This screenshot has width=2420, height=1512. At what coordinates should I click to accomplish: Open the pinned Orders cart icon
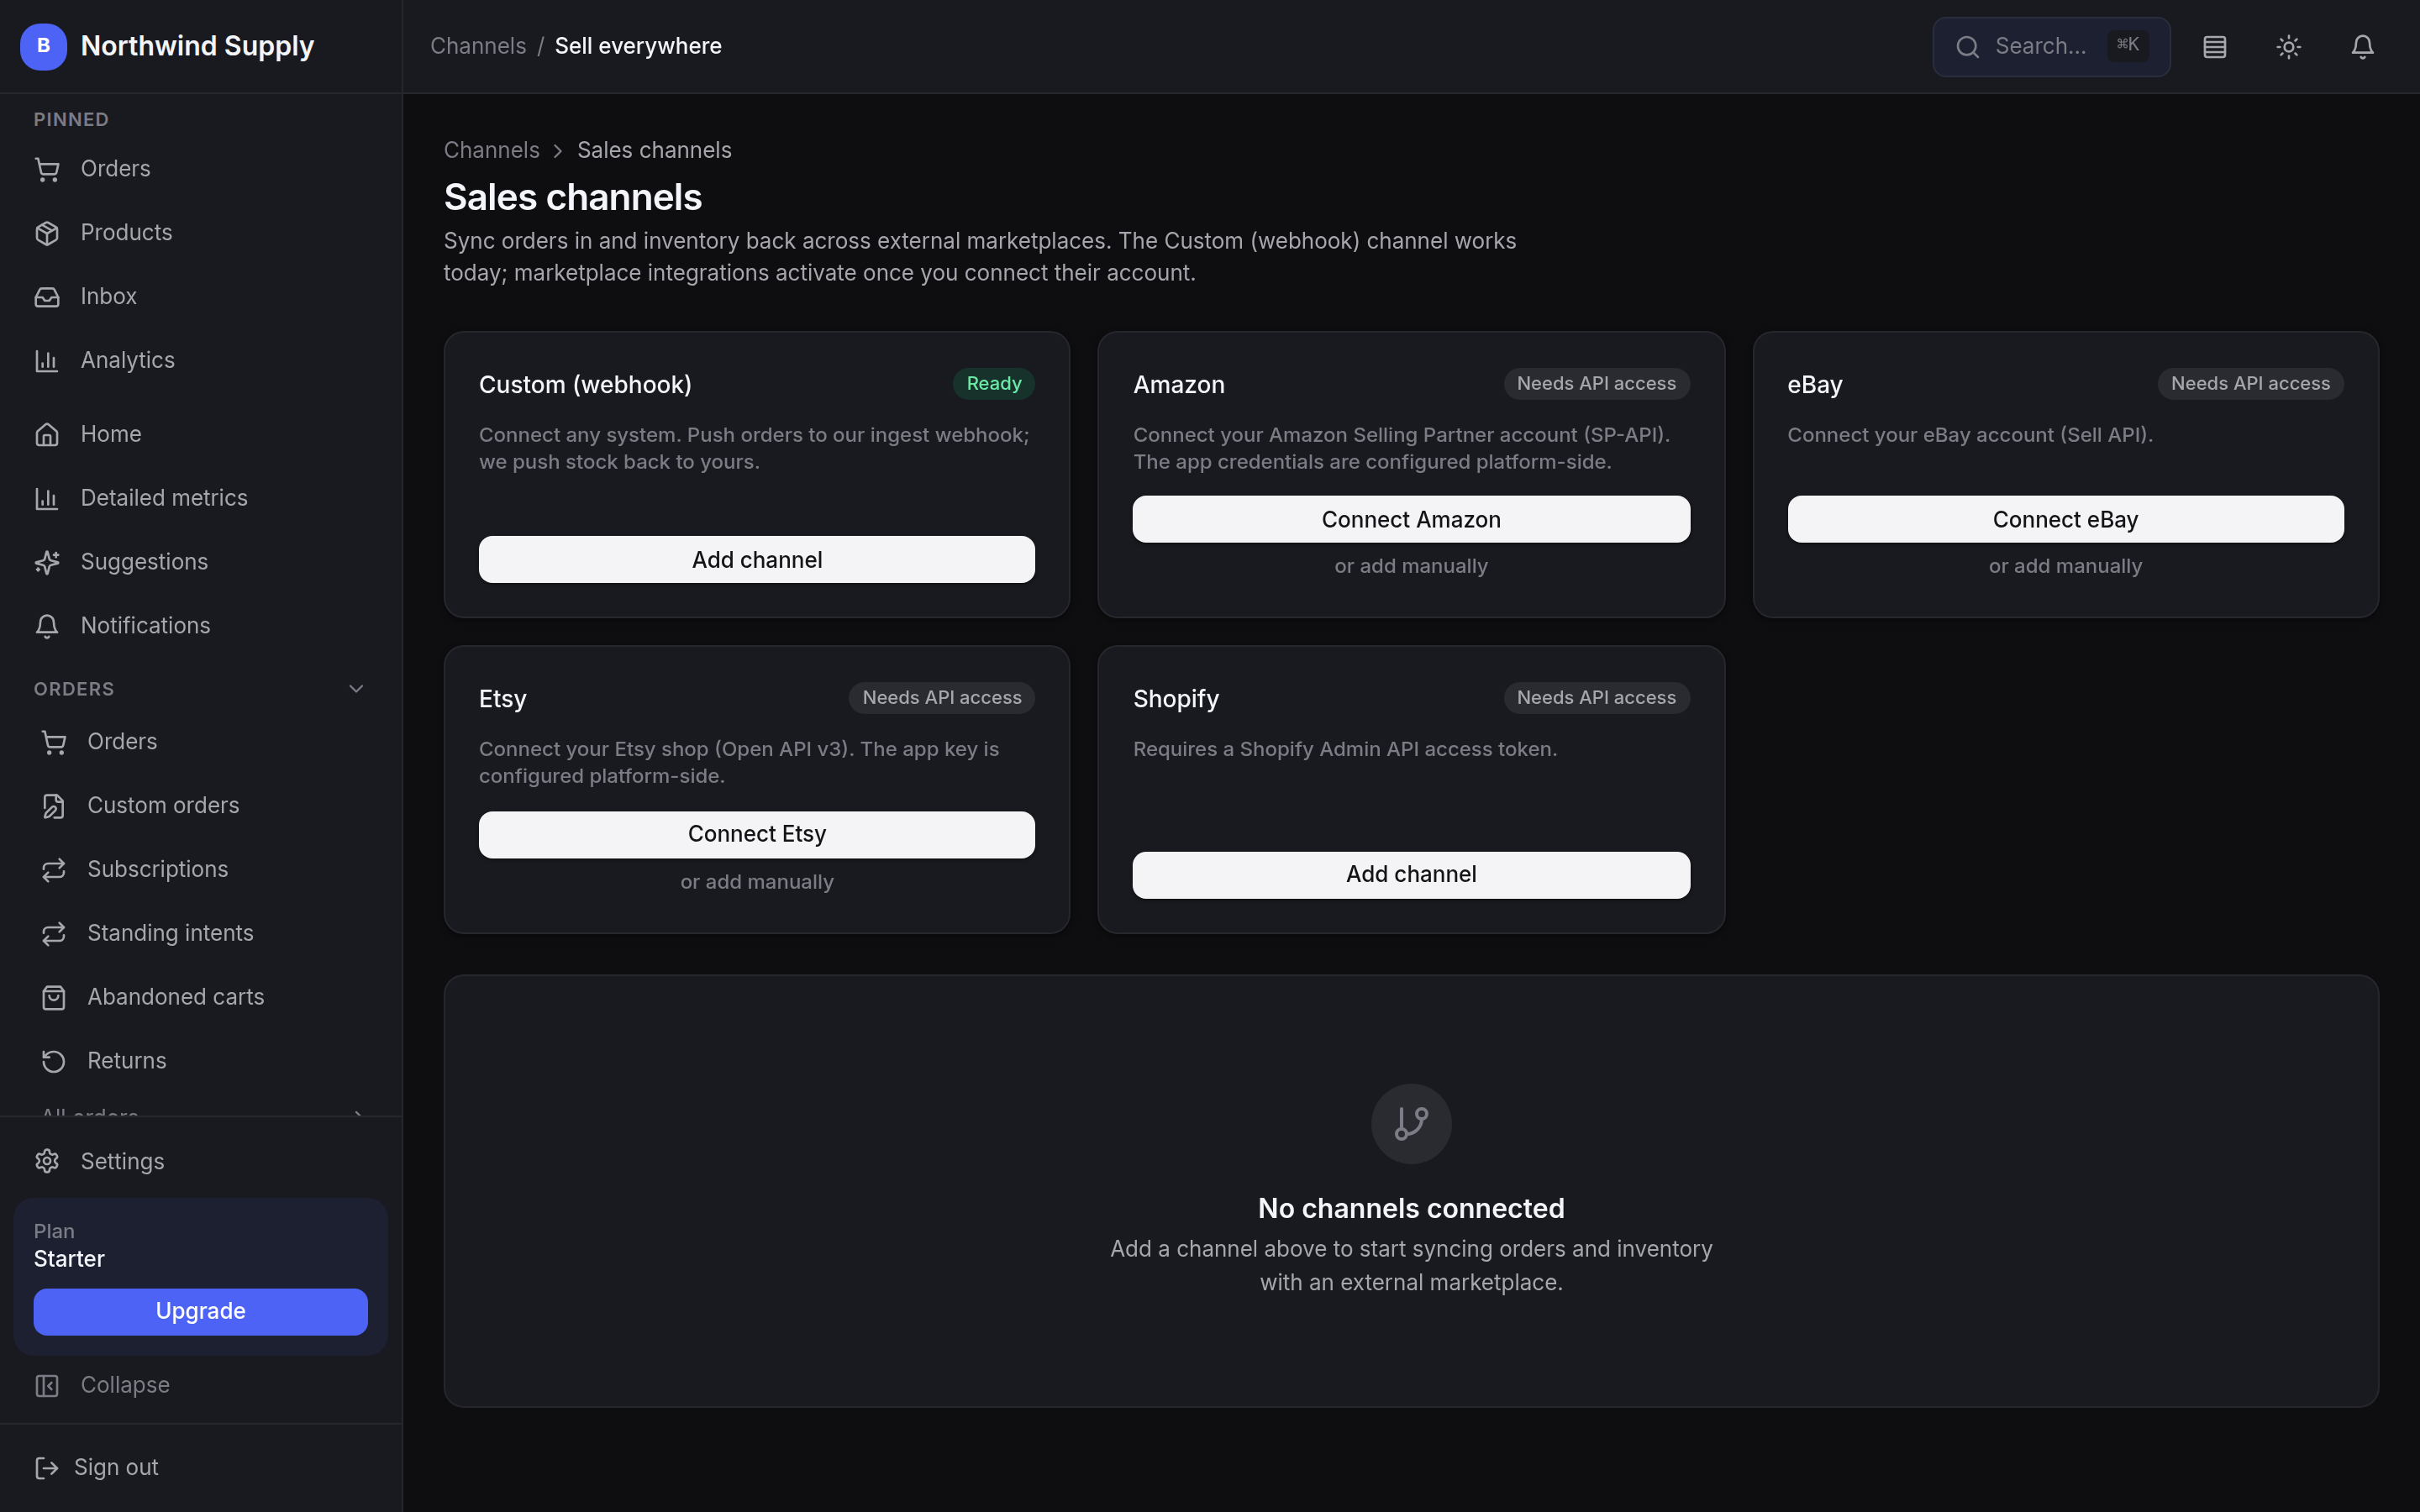point(47,169)
